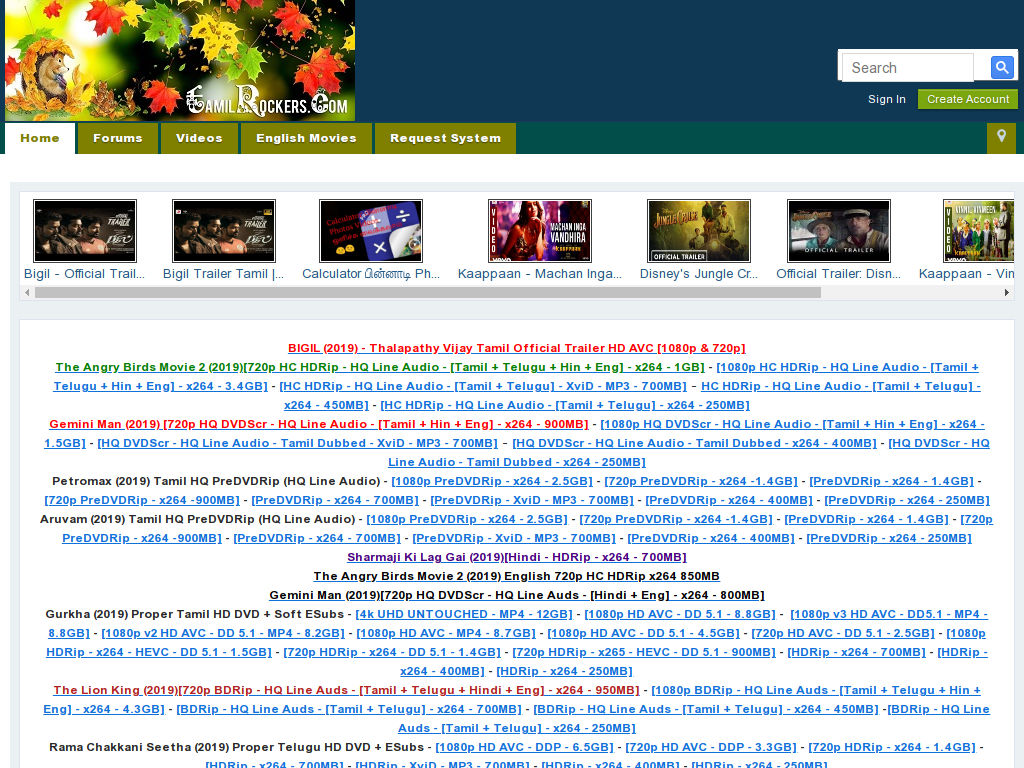Open Angry Birds Movie 2 English 850MB link
Screen dimensions: 1024x768
517,576
